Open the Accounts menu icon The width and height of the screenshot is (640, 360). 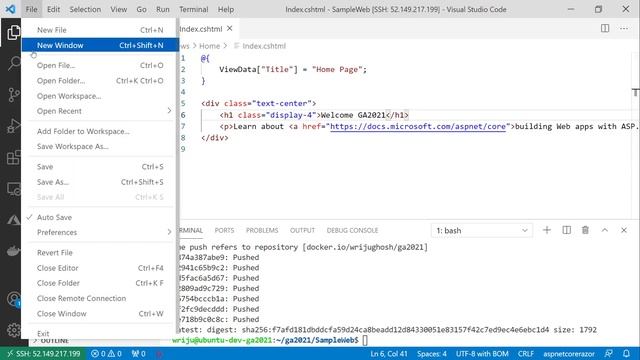(x=13, y=299)
